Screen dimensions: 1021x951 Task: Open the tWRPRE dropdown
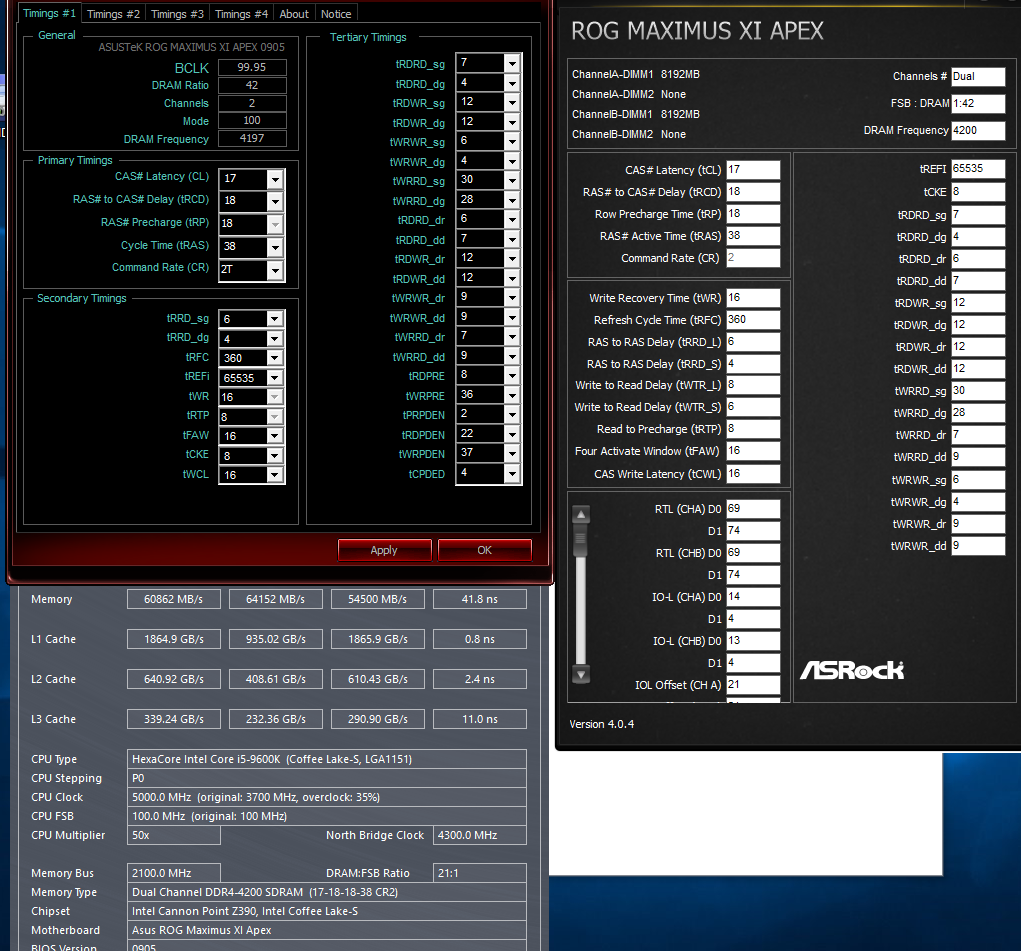tap(512, 395)
